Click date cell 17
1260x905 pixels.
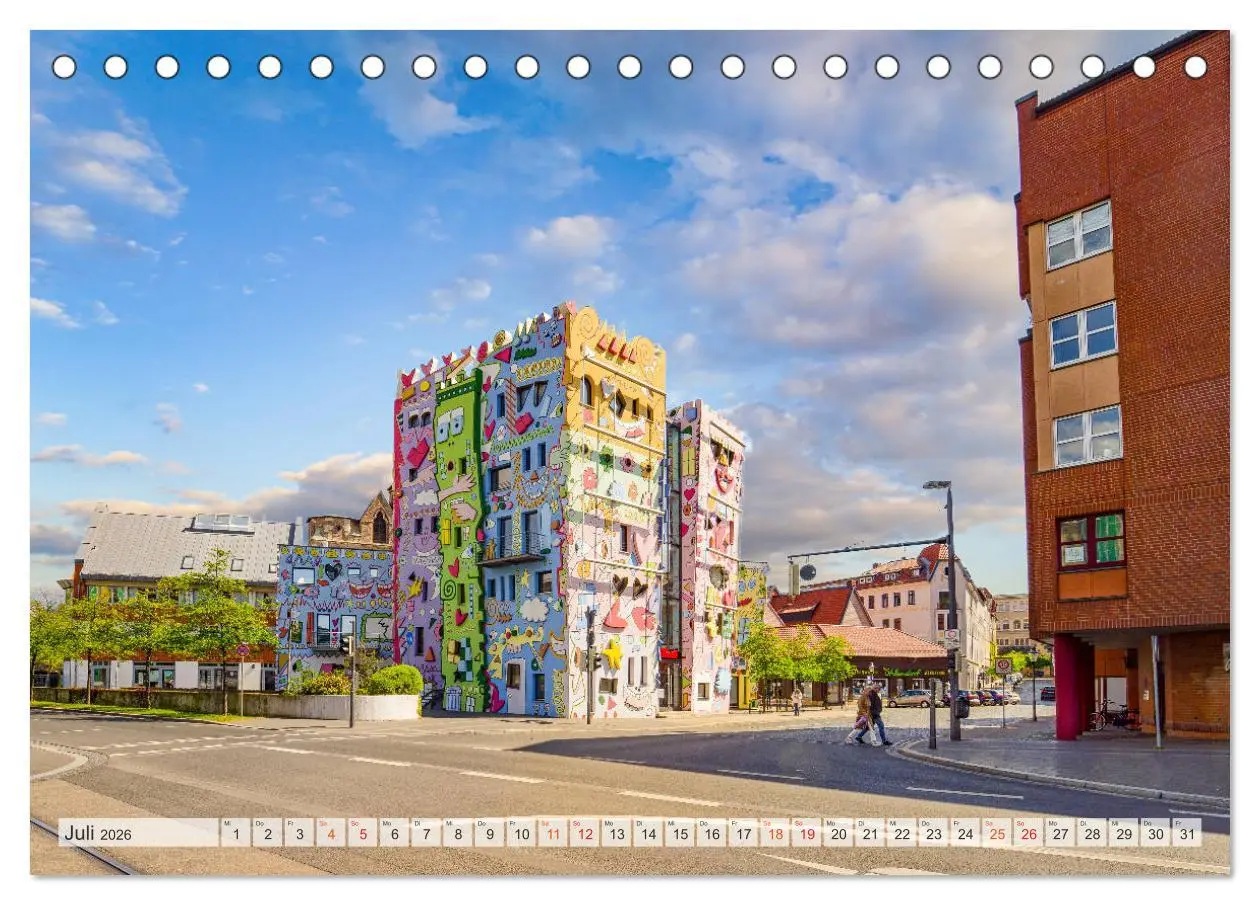[x=742, y=832]
